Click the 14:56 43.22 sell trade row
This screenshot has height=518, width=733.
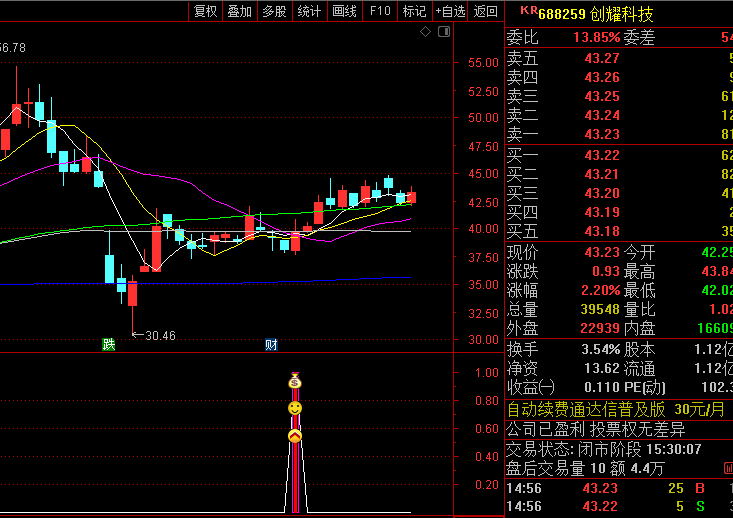click(619, 506)
